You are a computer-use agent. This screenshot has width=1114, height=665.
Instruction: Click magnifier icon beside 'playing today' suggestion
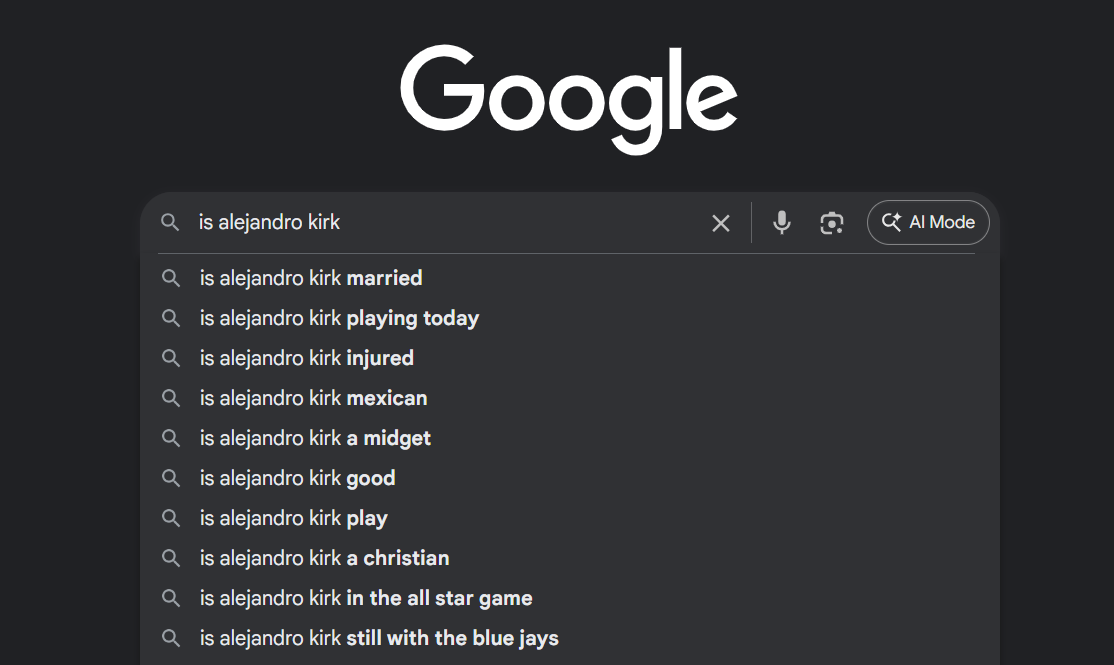(171, 318)
